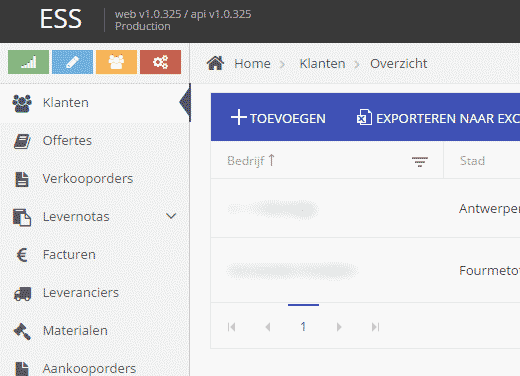Click Exporteren naar Excel button
The height and width of the screenshot is (376, 520).
[x=438, y=118]
